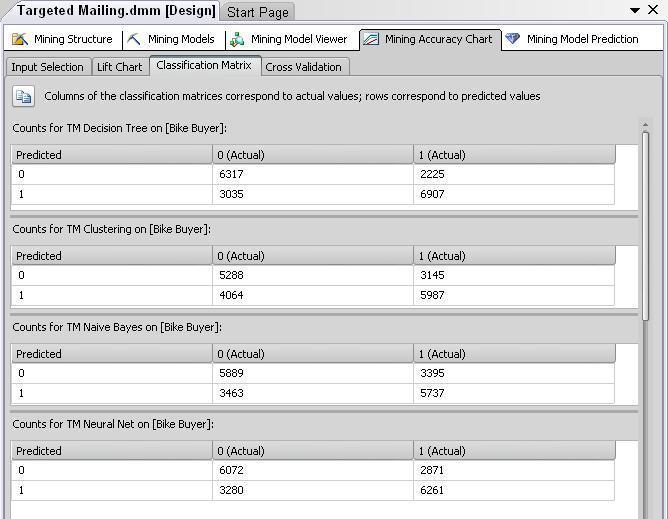This screenshot has width=668, height=519.
Task: Click the scroll-up arrow of the matrix list
Action: point(645,125)
